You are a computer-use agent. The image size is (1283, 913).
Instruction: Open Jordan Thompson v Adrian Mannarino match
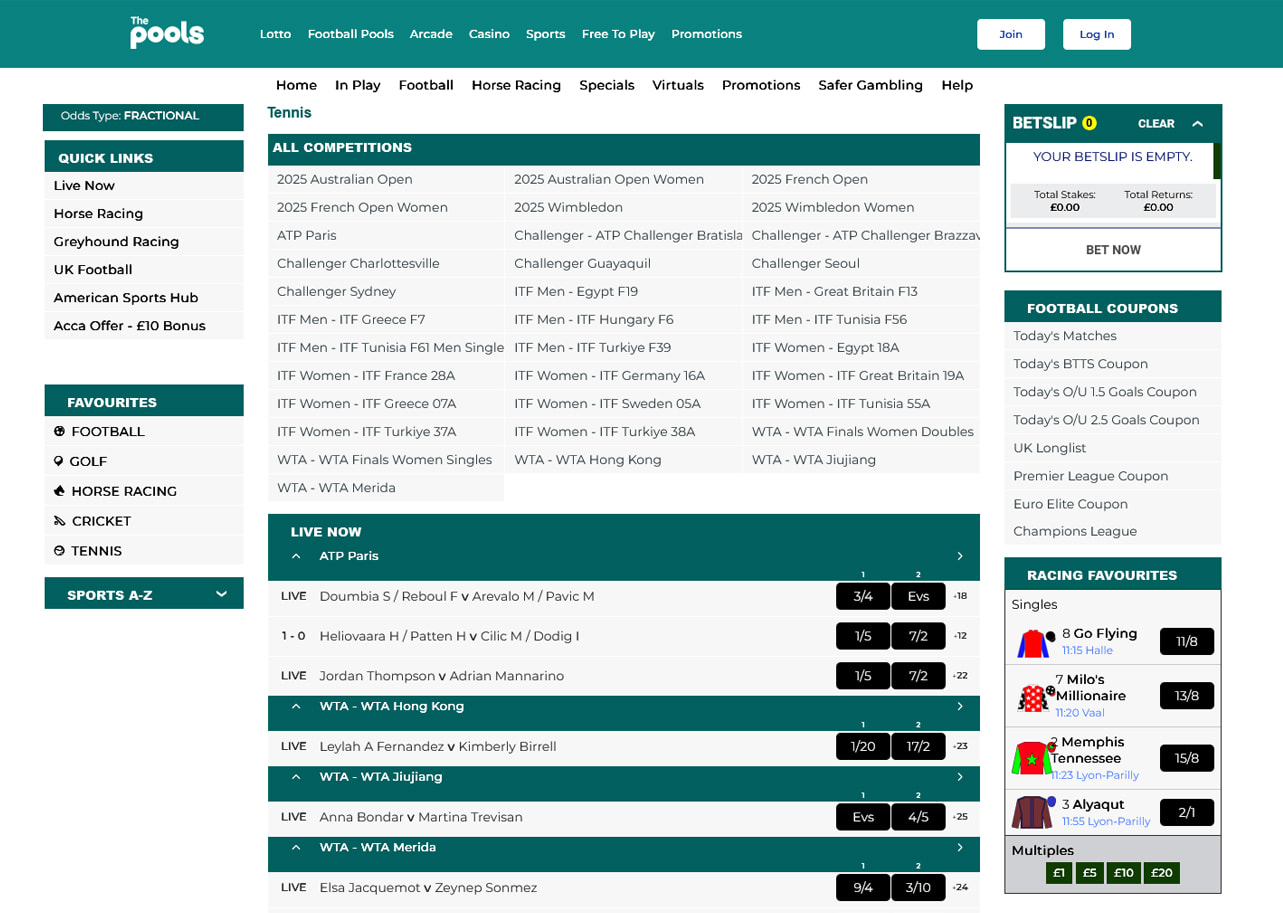click(x=441, y=676)
